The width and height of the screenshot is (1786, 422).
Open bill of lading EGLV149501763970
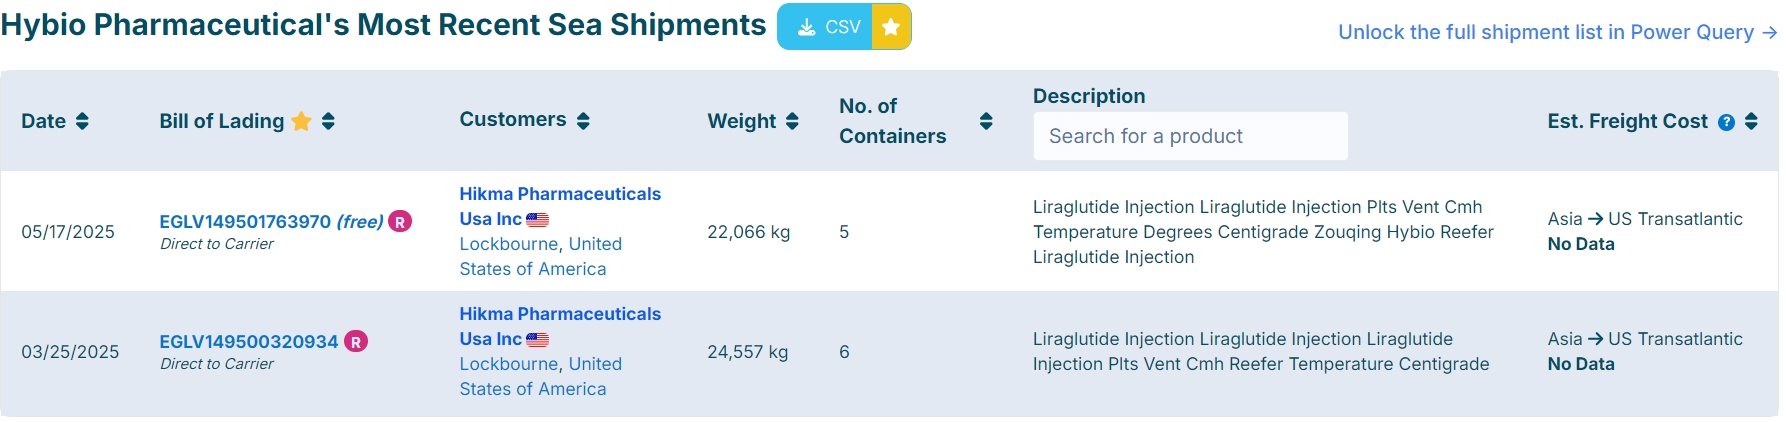[x=245, y=221]
